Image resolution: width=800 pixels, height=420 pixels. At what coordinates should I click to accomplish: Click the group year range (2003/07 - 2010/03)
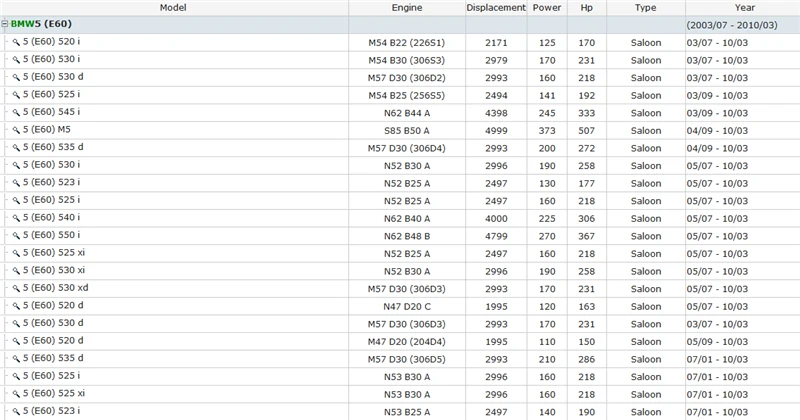tap(732, 25)
